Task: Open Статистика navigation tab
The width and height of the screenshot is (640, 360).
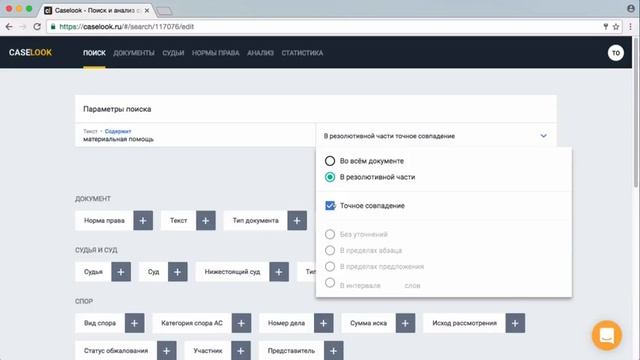Action: tap(302, 53)
